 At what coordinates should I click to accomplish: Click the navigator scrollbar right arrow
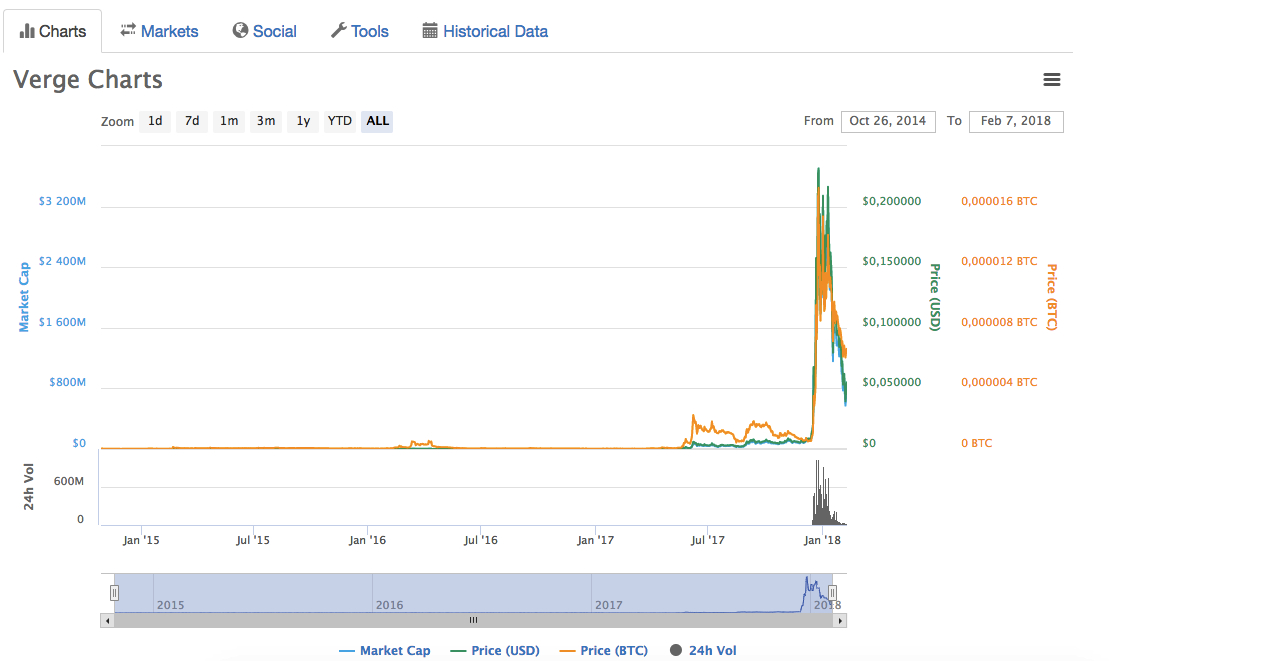tap(840, 621)
